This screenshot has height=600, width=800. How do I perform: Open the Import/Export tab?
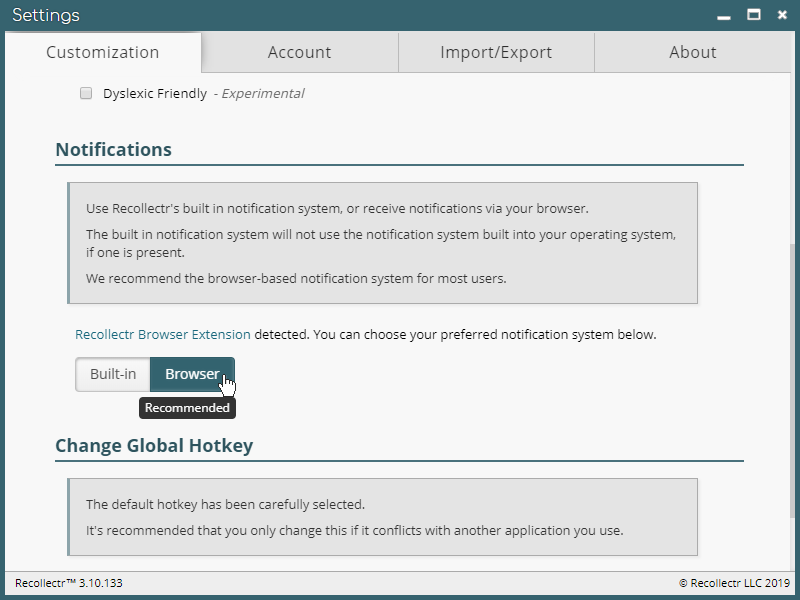click(x=496, y=52)
